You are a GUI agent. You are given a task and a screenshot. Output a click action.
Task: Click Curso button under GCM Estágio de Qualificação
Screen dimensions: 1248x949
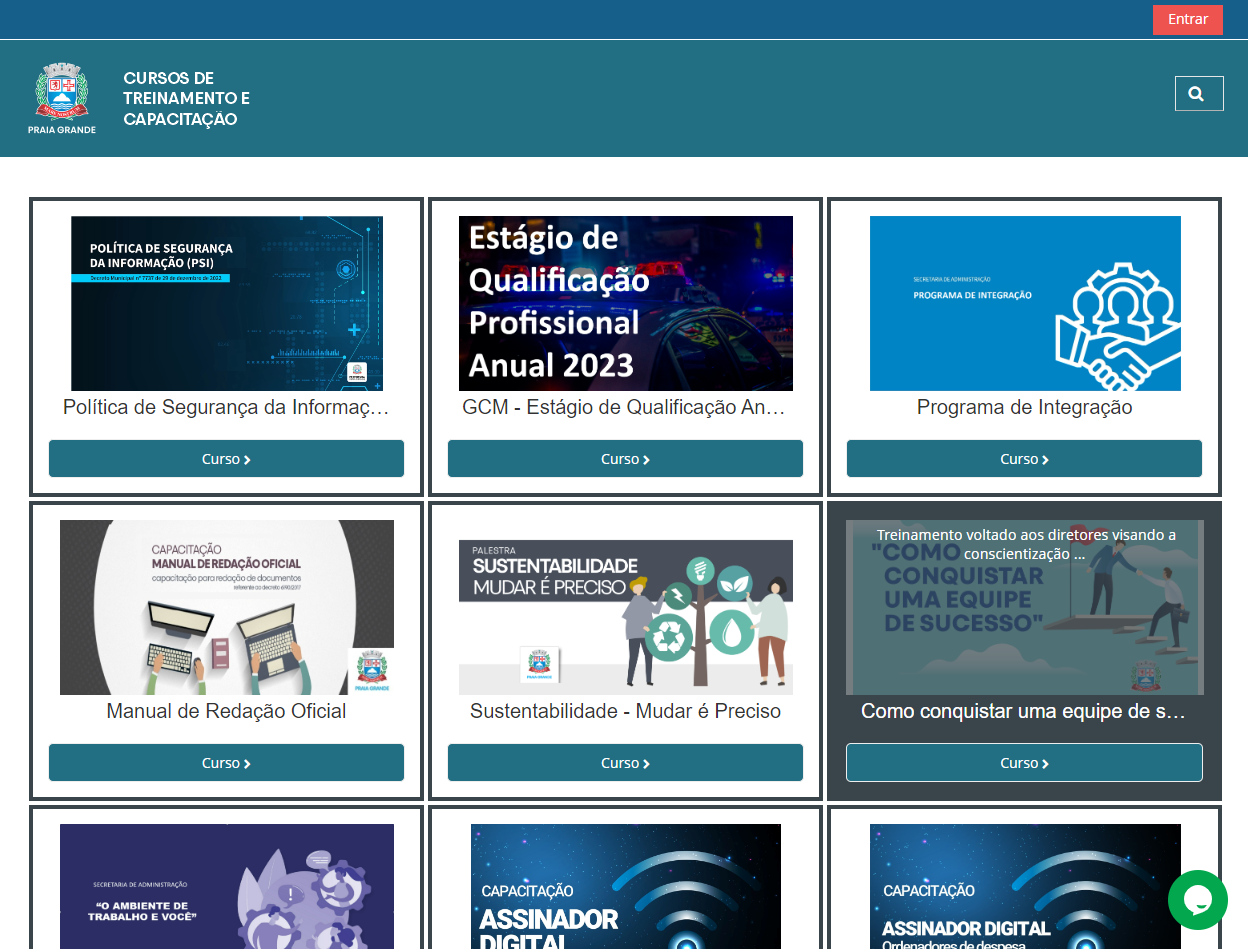pyautogui.click(x=625, y=459)
